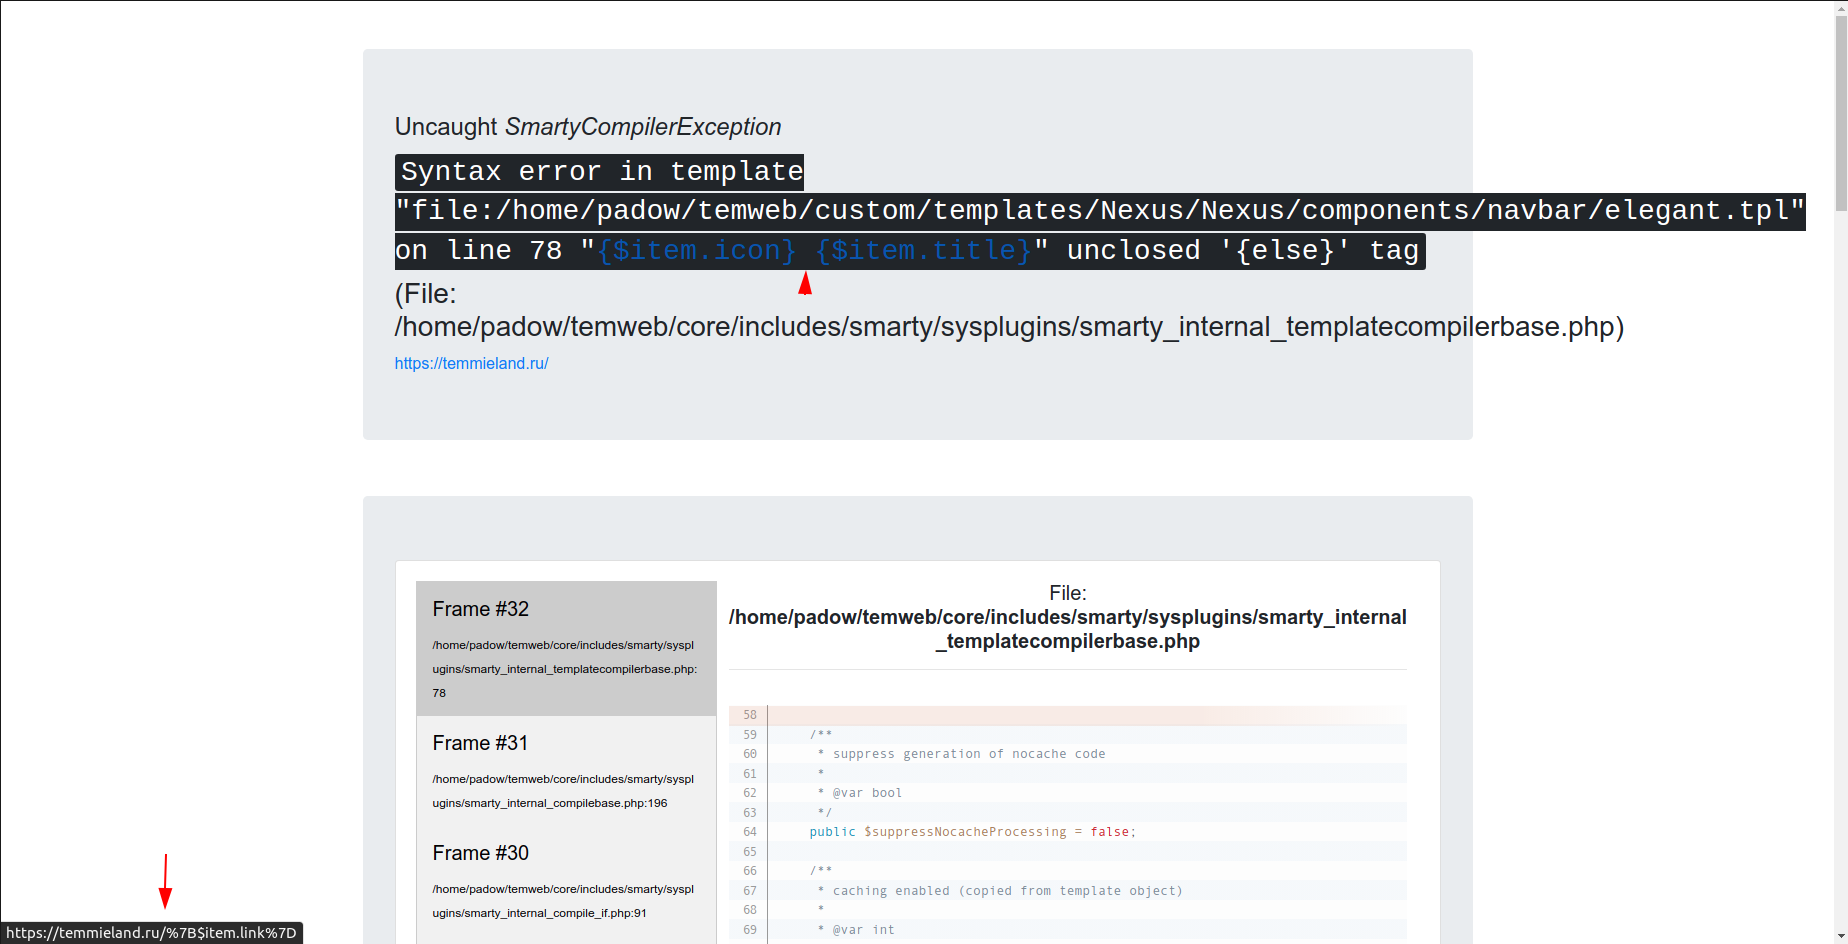
Task: Select stack Frame #32
Action: 480,609
